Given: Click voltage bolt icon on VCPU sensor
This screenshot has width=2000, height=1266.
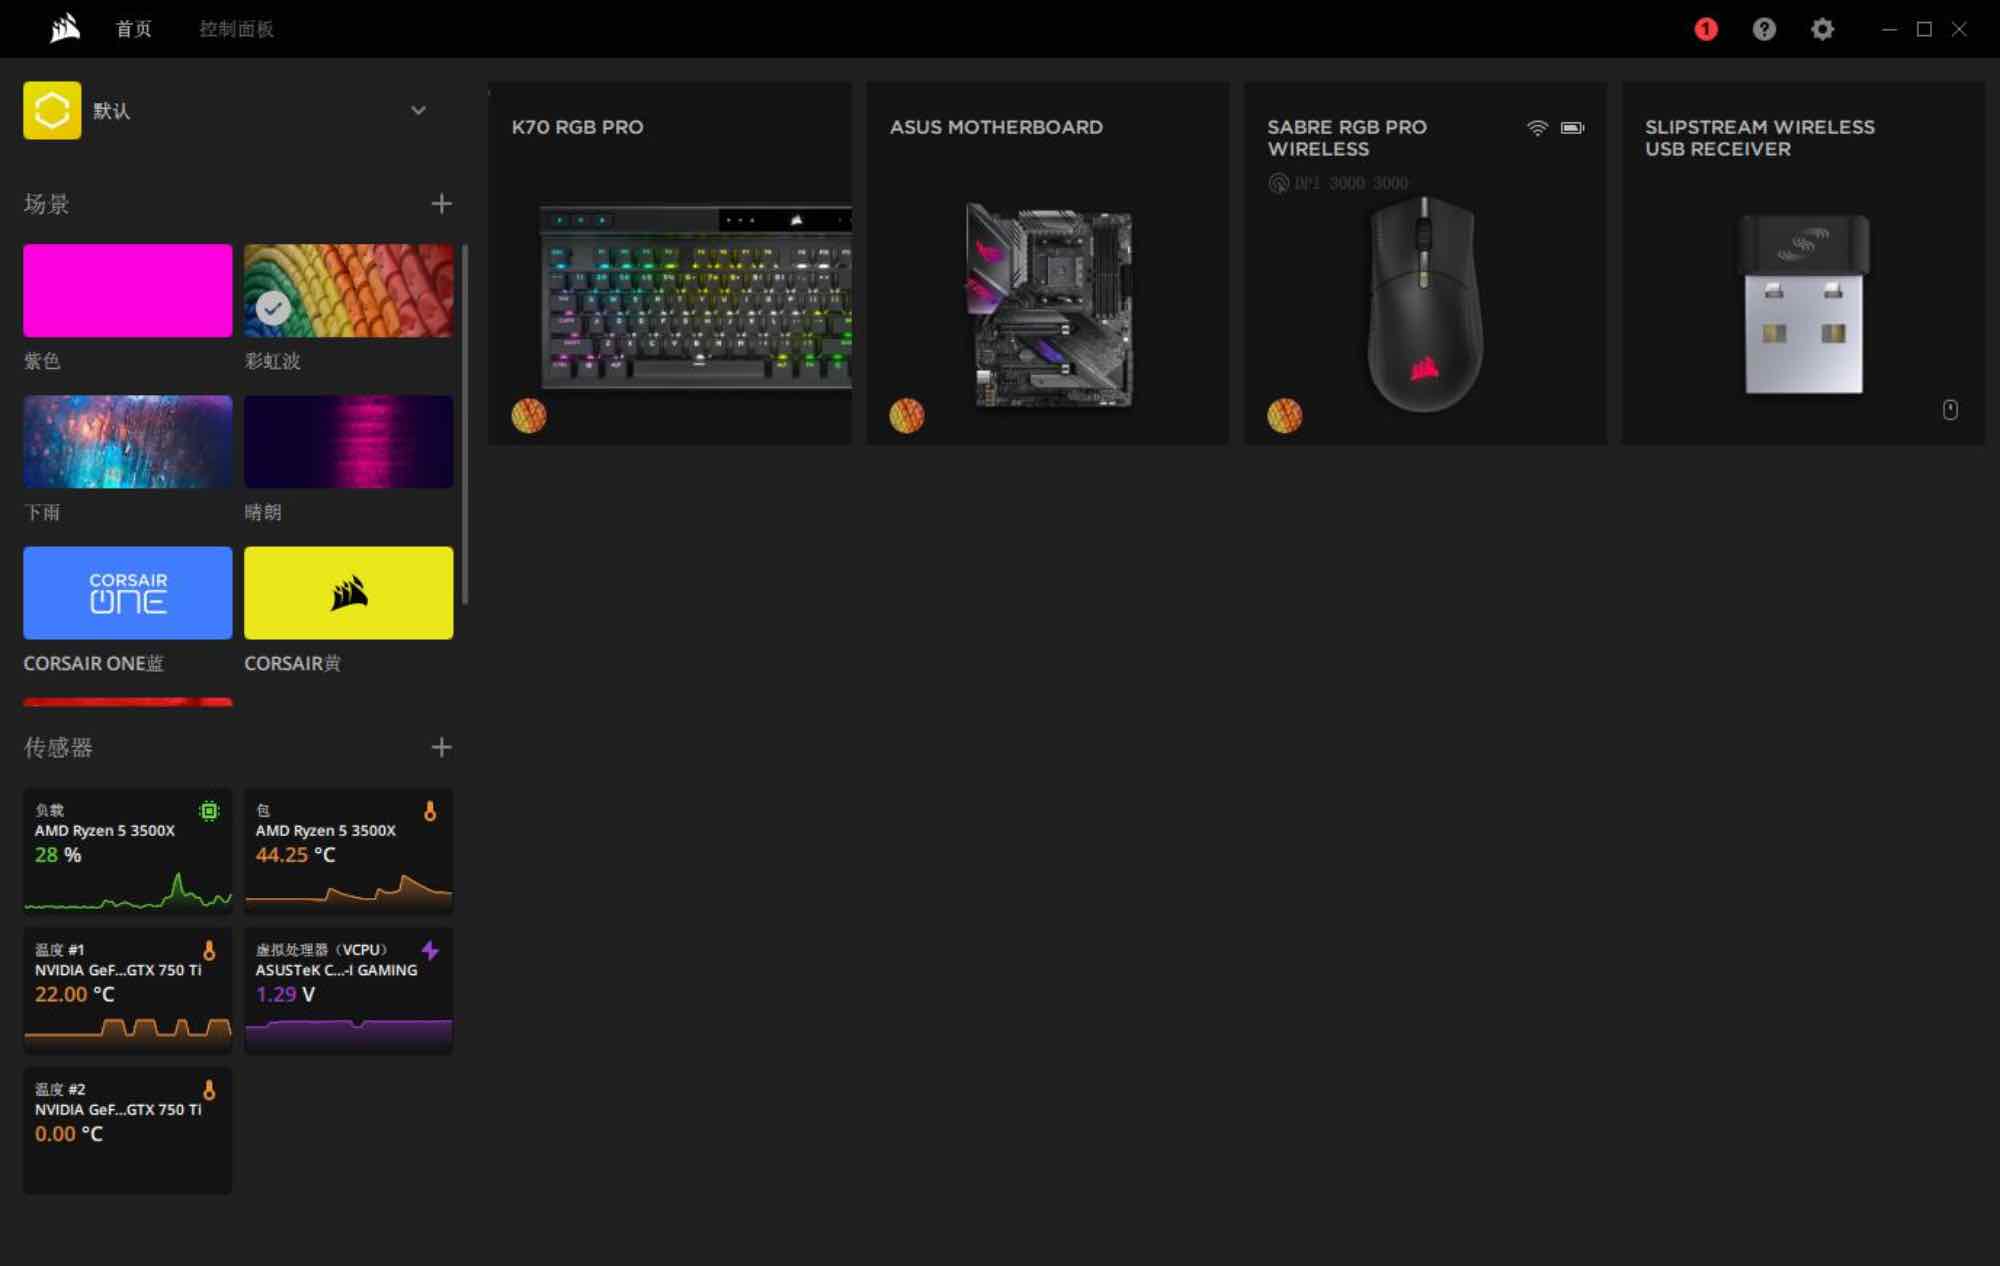Looking at the screenshot, I should point(430,950).
